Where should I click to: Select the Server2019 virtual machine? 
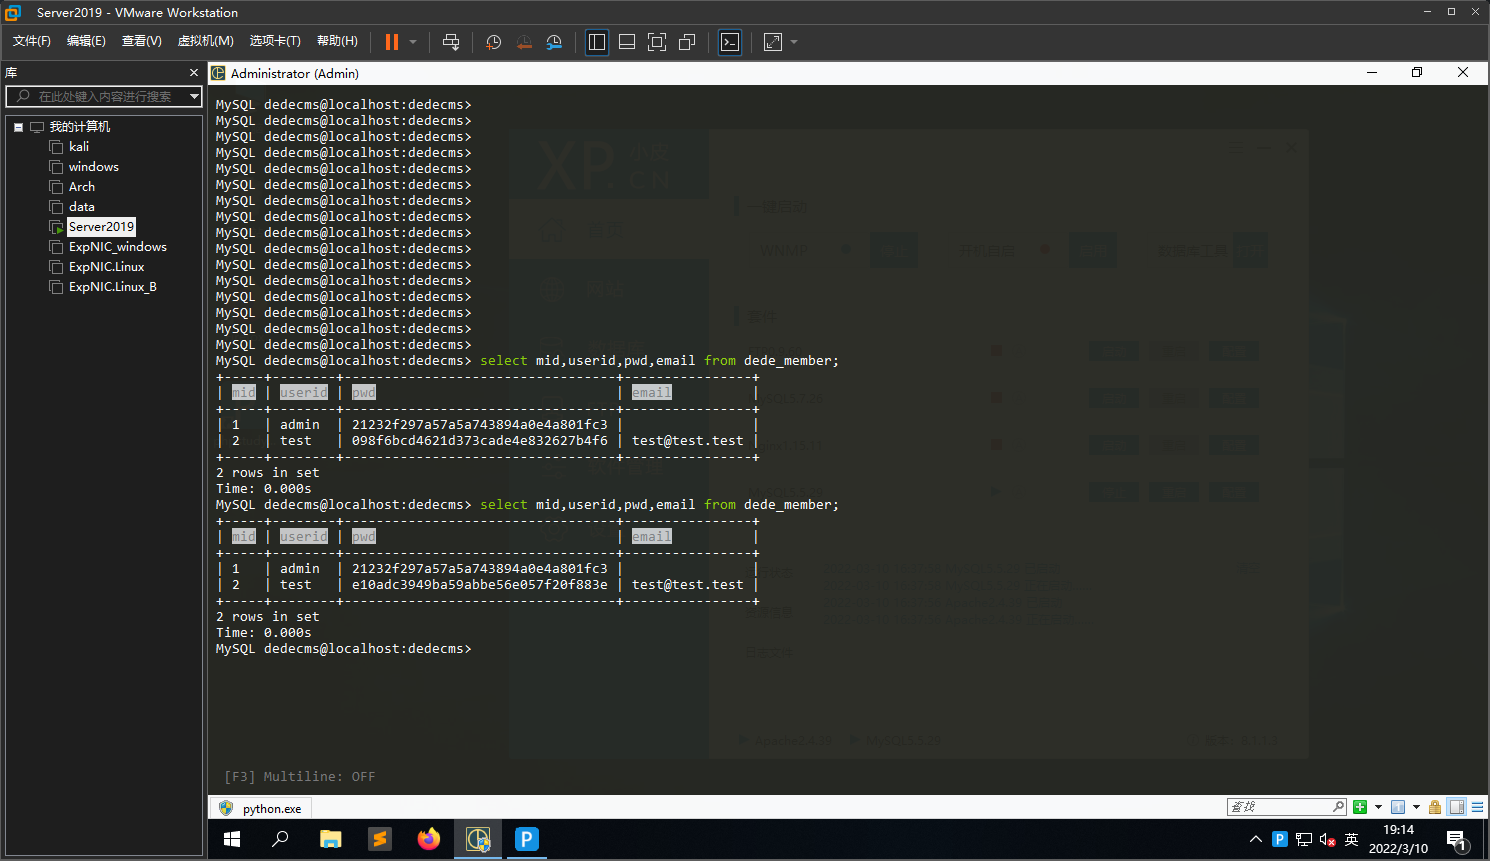(101, 227)
